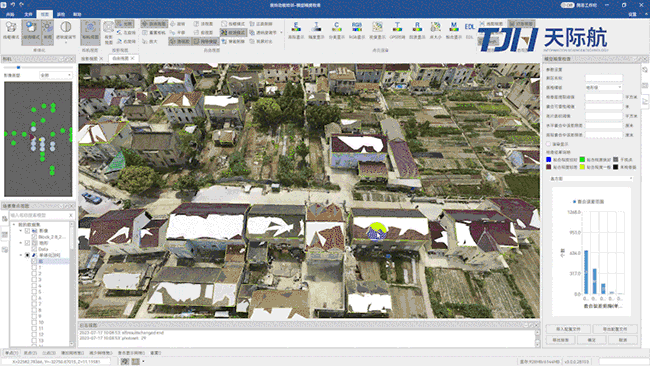Uncheck the Block_2.8.2 layer checkbox
Image resolution: width=650 pixels, height=366 pixels.
(x=34, y=237)
